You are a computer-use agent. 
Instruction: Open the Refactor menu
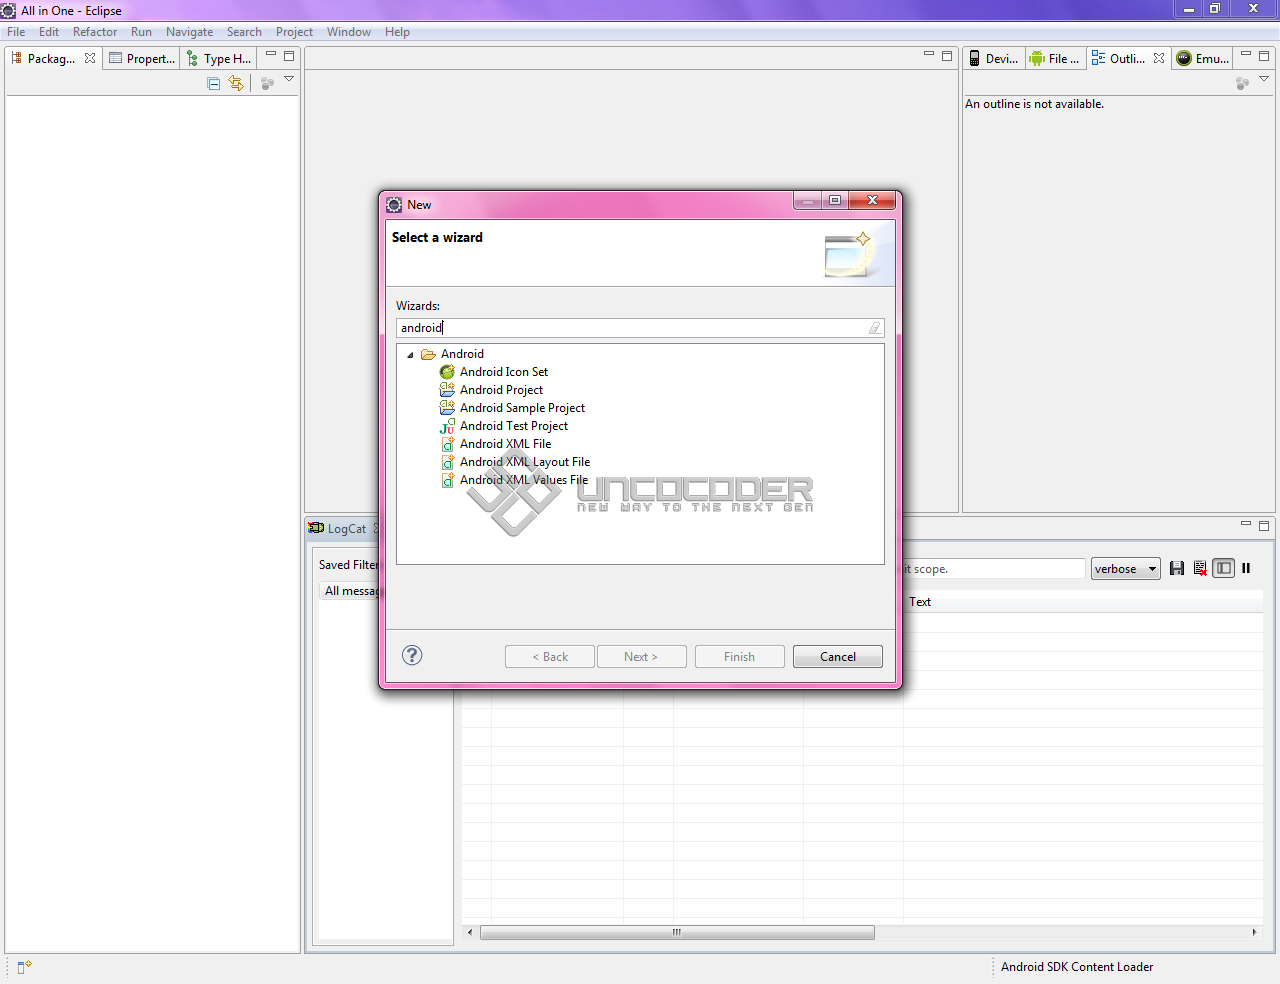[95, 32]
